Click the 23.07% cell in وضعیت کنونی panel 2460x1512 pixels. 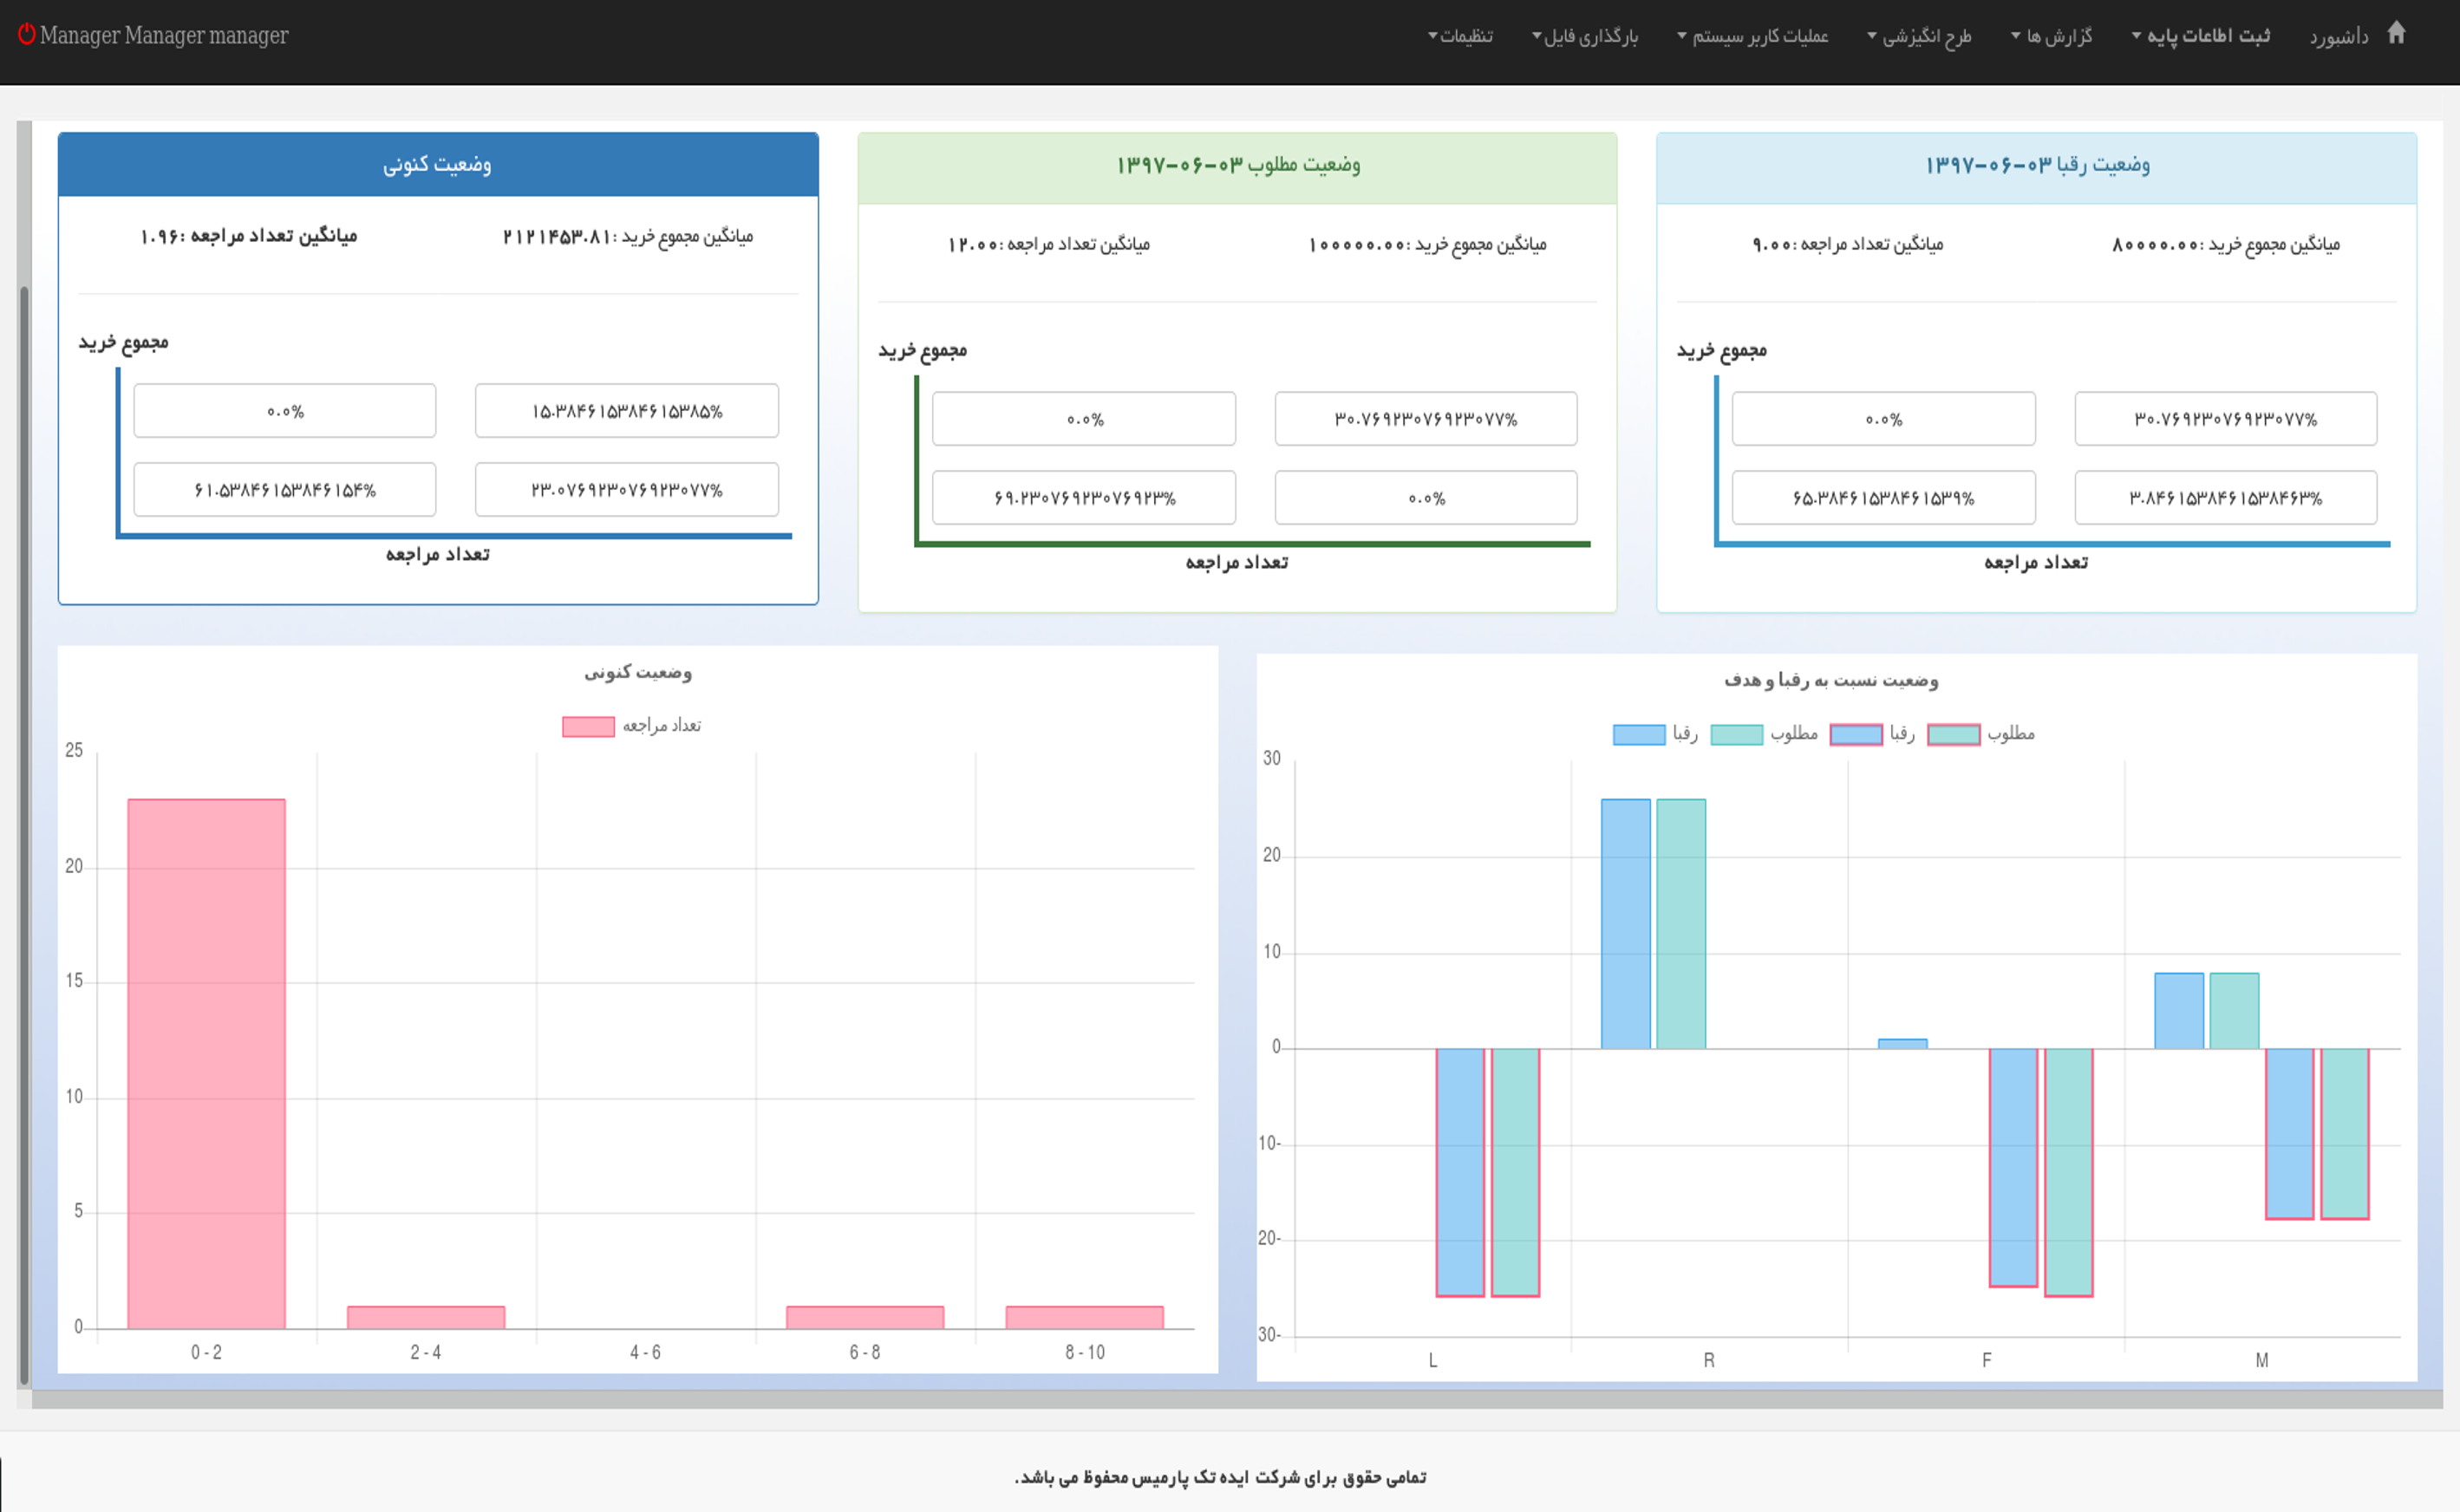627,490
